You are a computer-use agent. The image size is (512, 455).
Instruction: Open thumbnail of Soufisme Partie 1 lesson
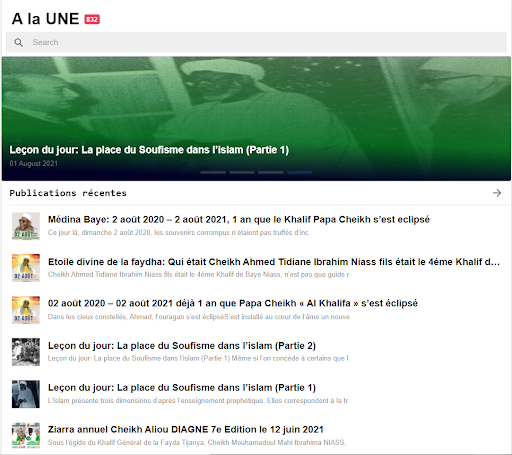26,394
